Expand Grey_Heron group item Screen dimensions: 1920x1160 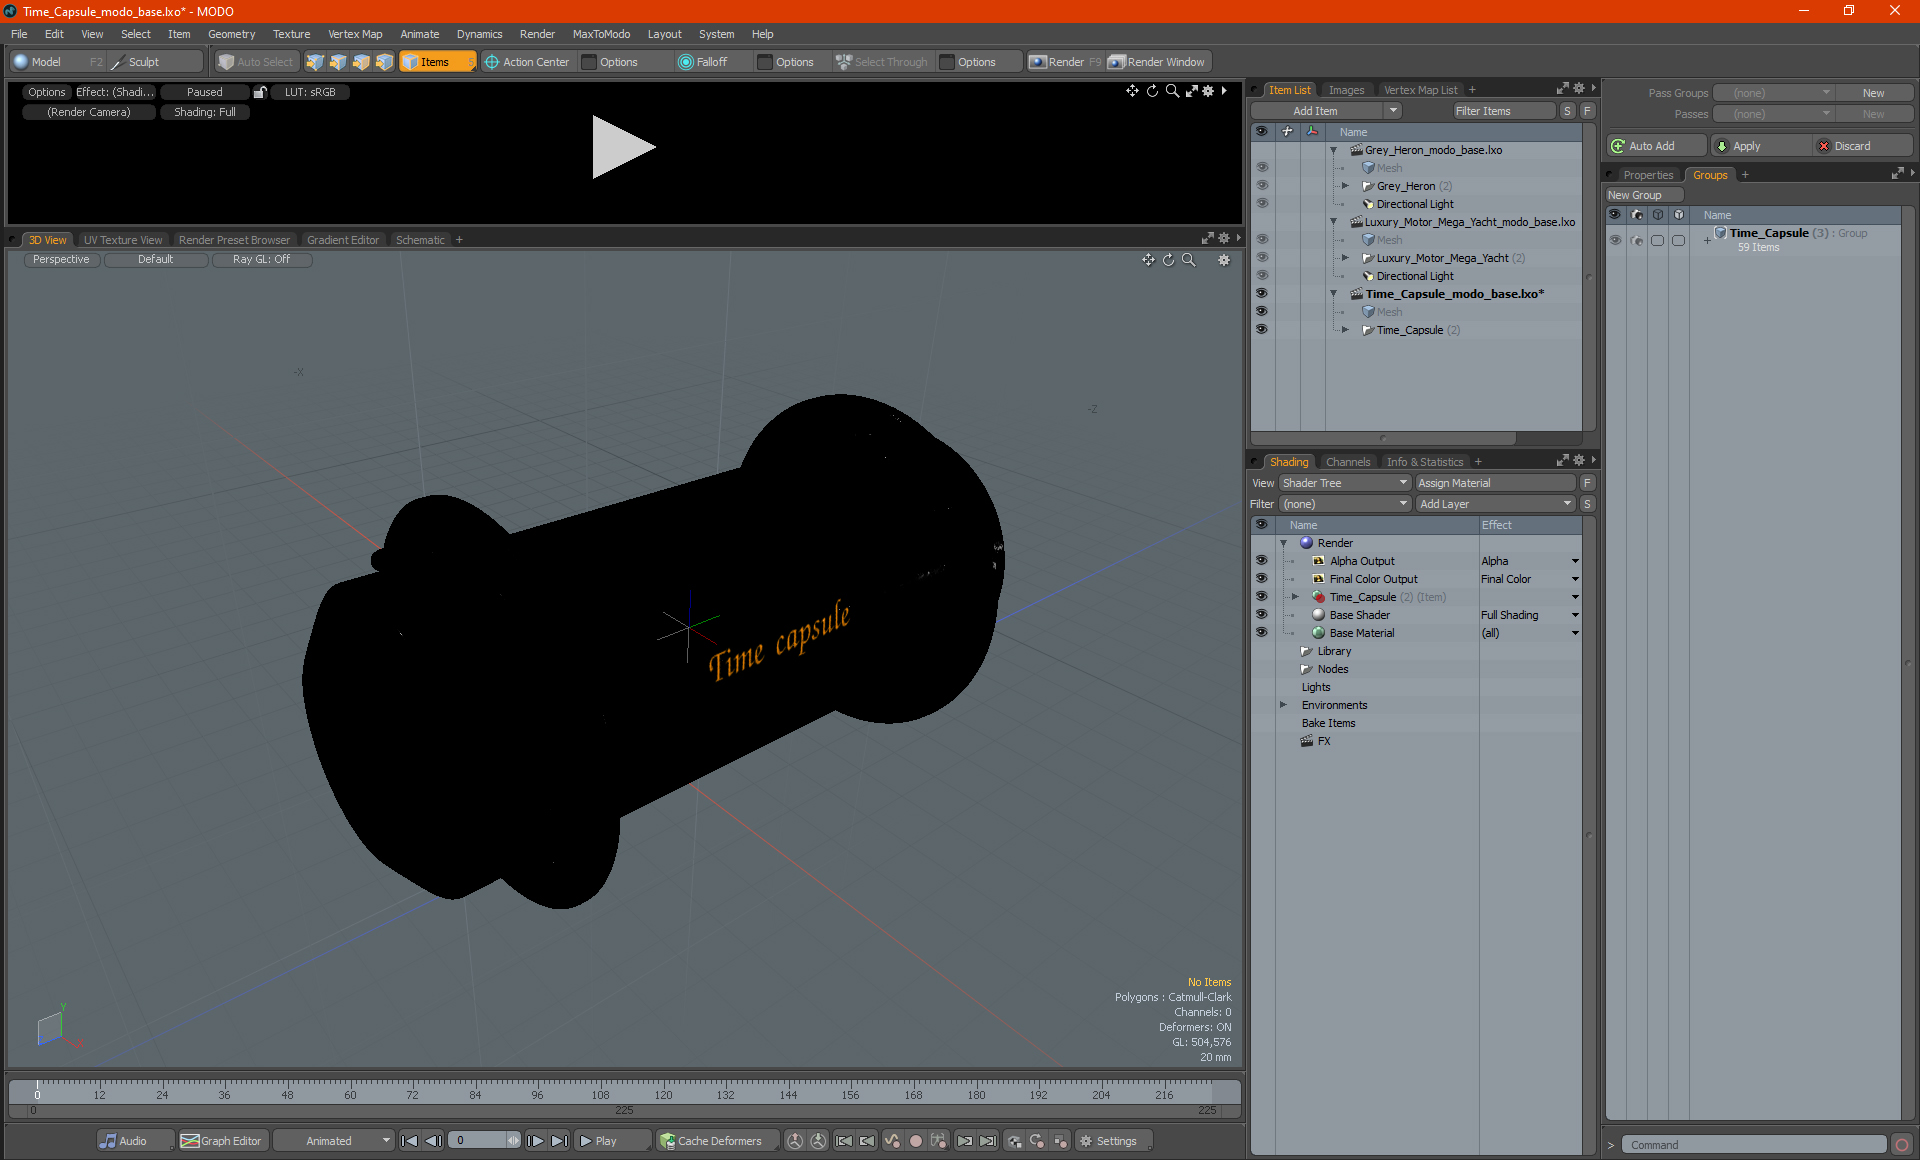[1345, 186]
